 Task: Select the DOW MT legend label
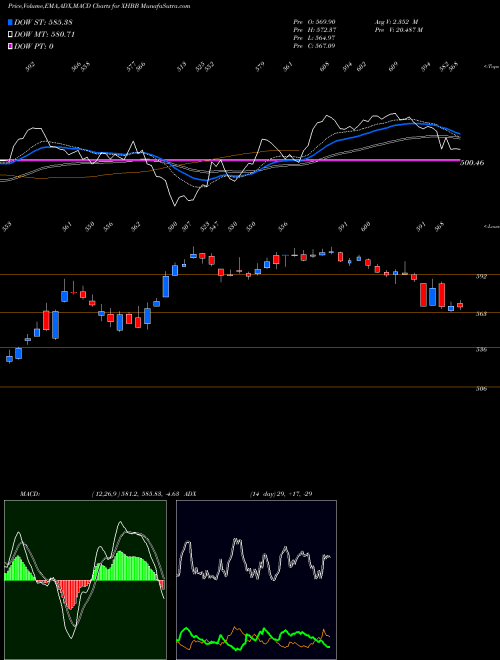(x=44, y=35)
